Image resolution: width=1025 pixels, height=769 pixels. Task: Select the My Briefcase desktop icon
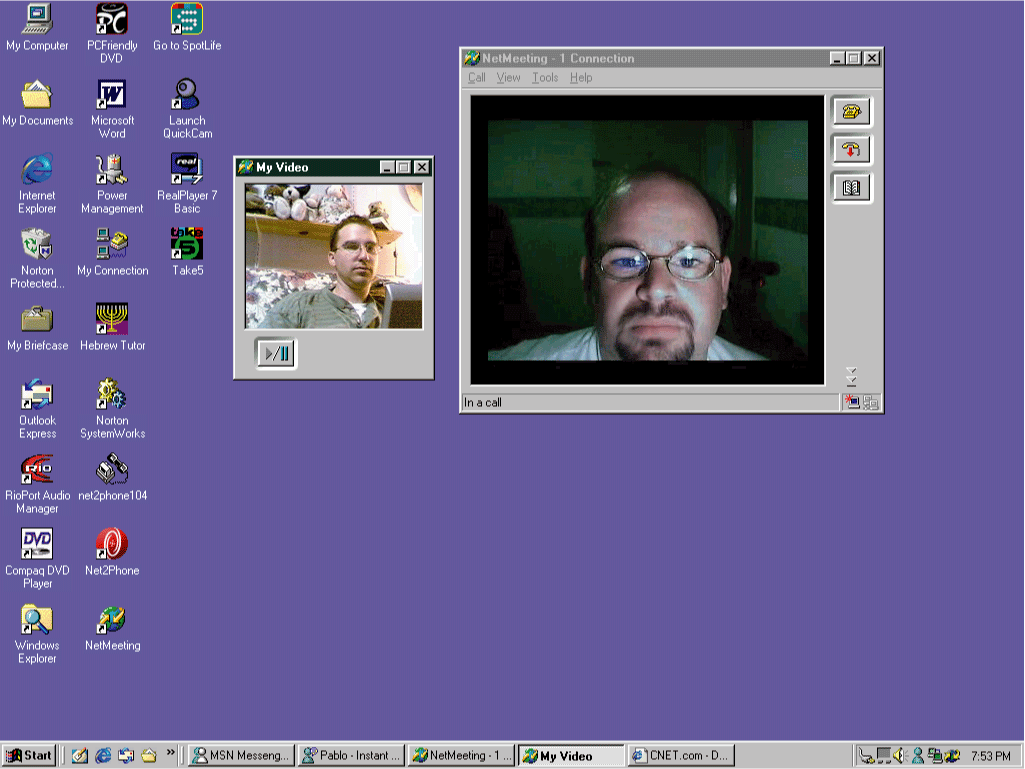click(37, 327)
